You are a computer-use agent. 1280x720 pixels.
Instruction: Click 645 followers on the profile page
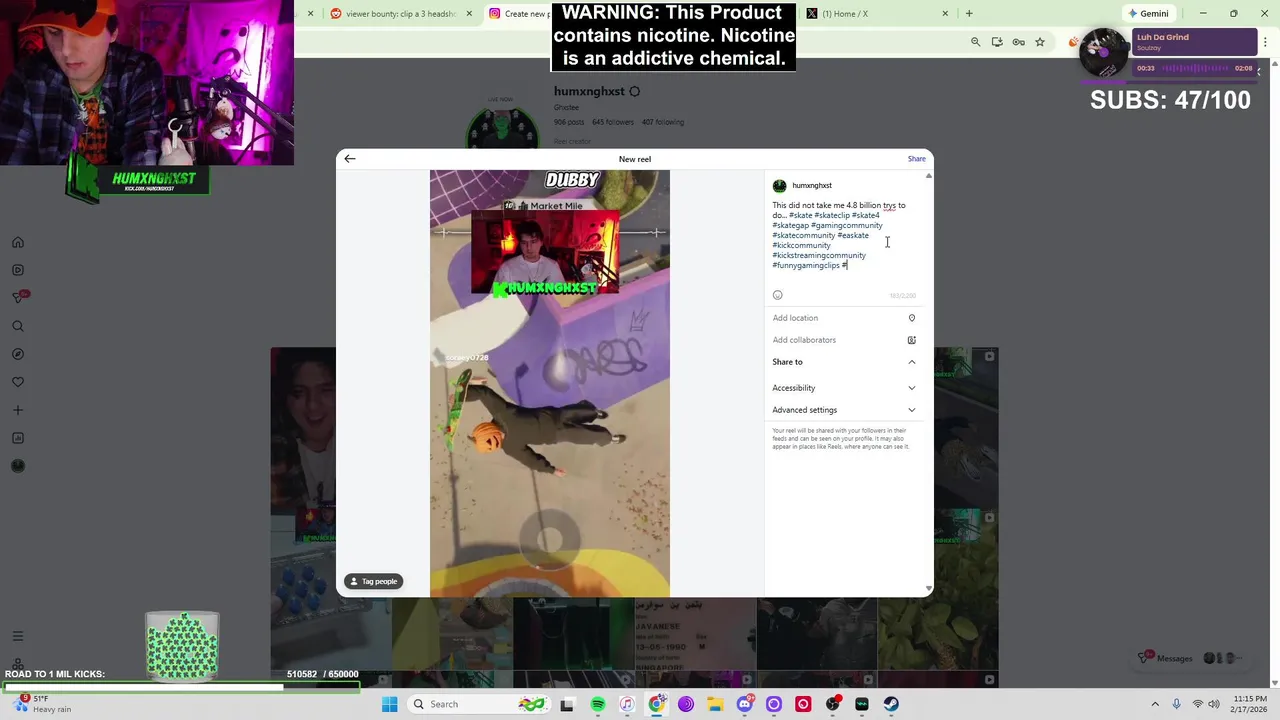[x=612, y=122]
